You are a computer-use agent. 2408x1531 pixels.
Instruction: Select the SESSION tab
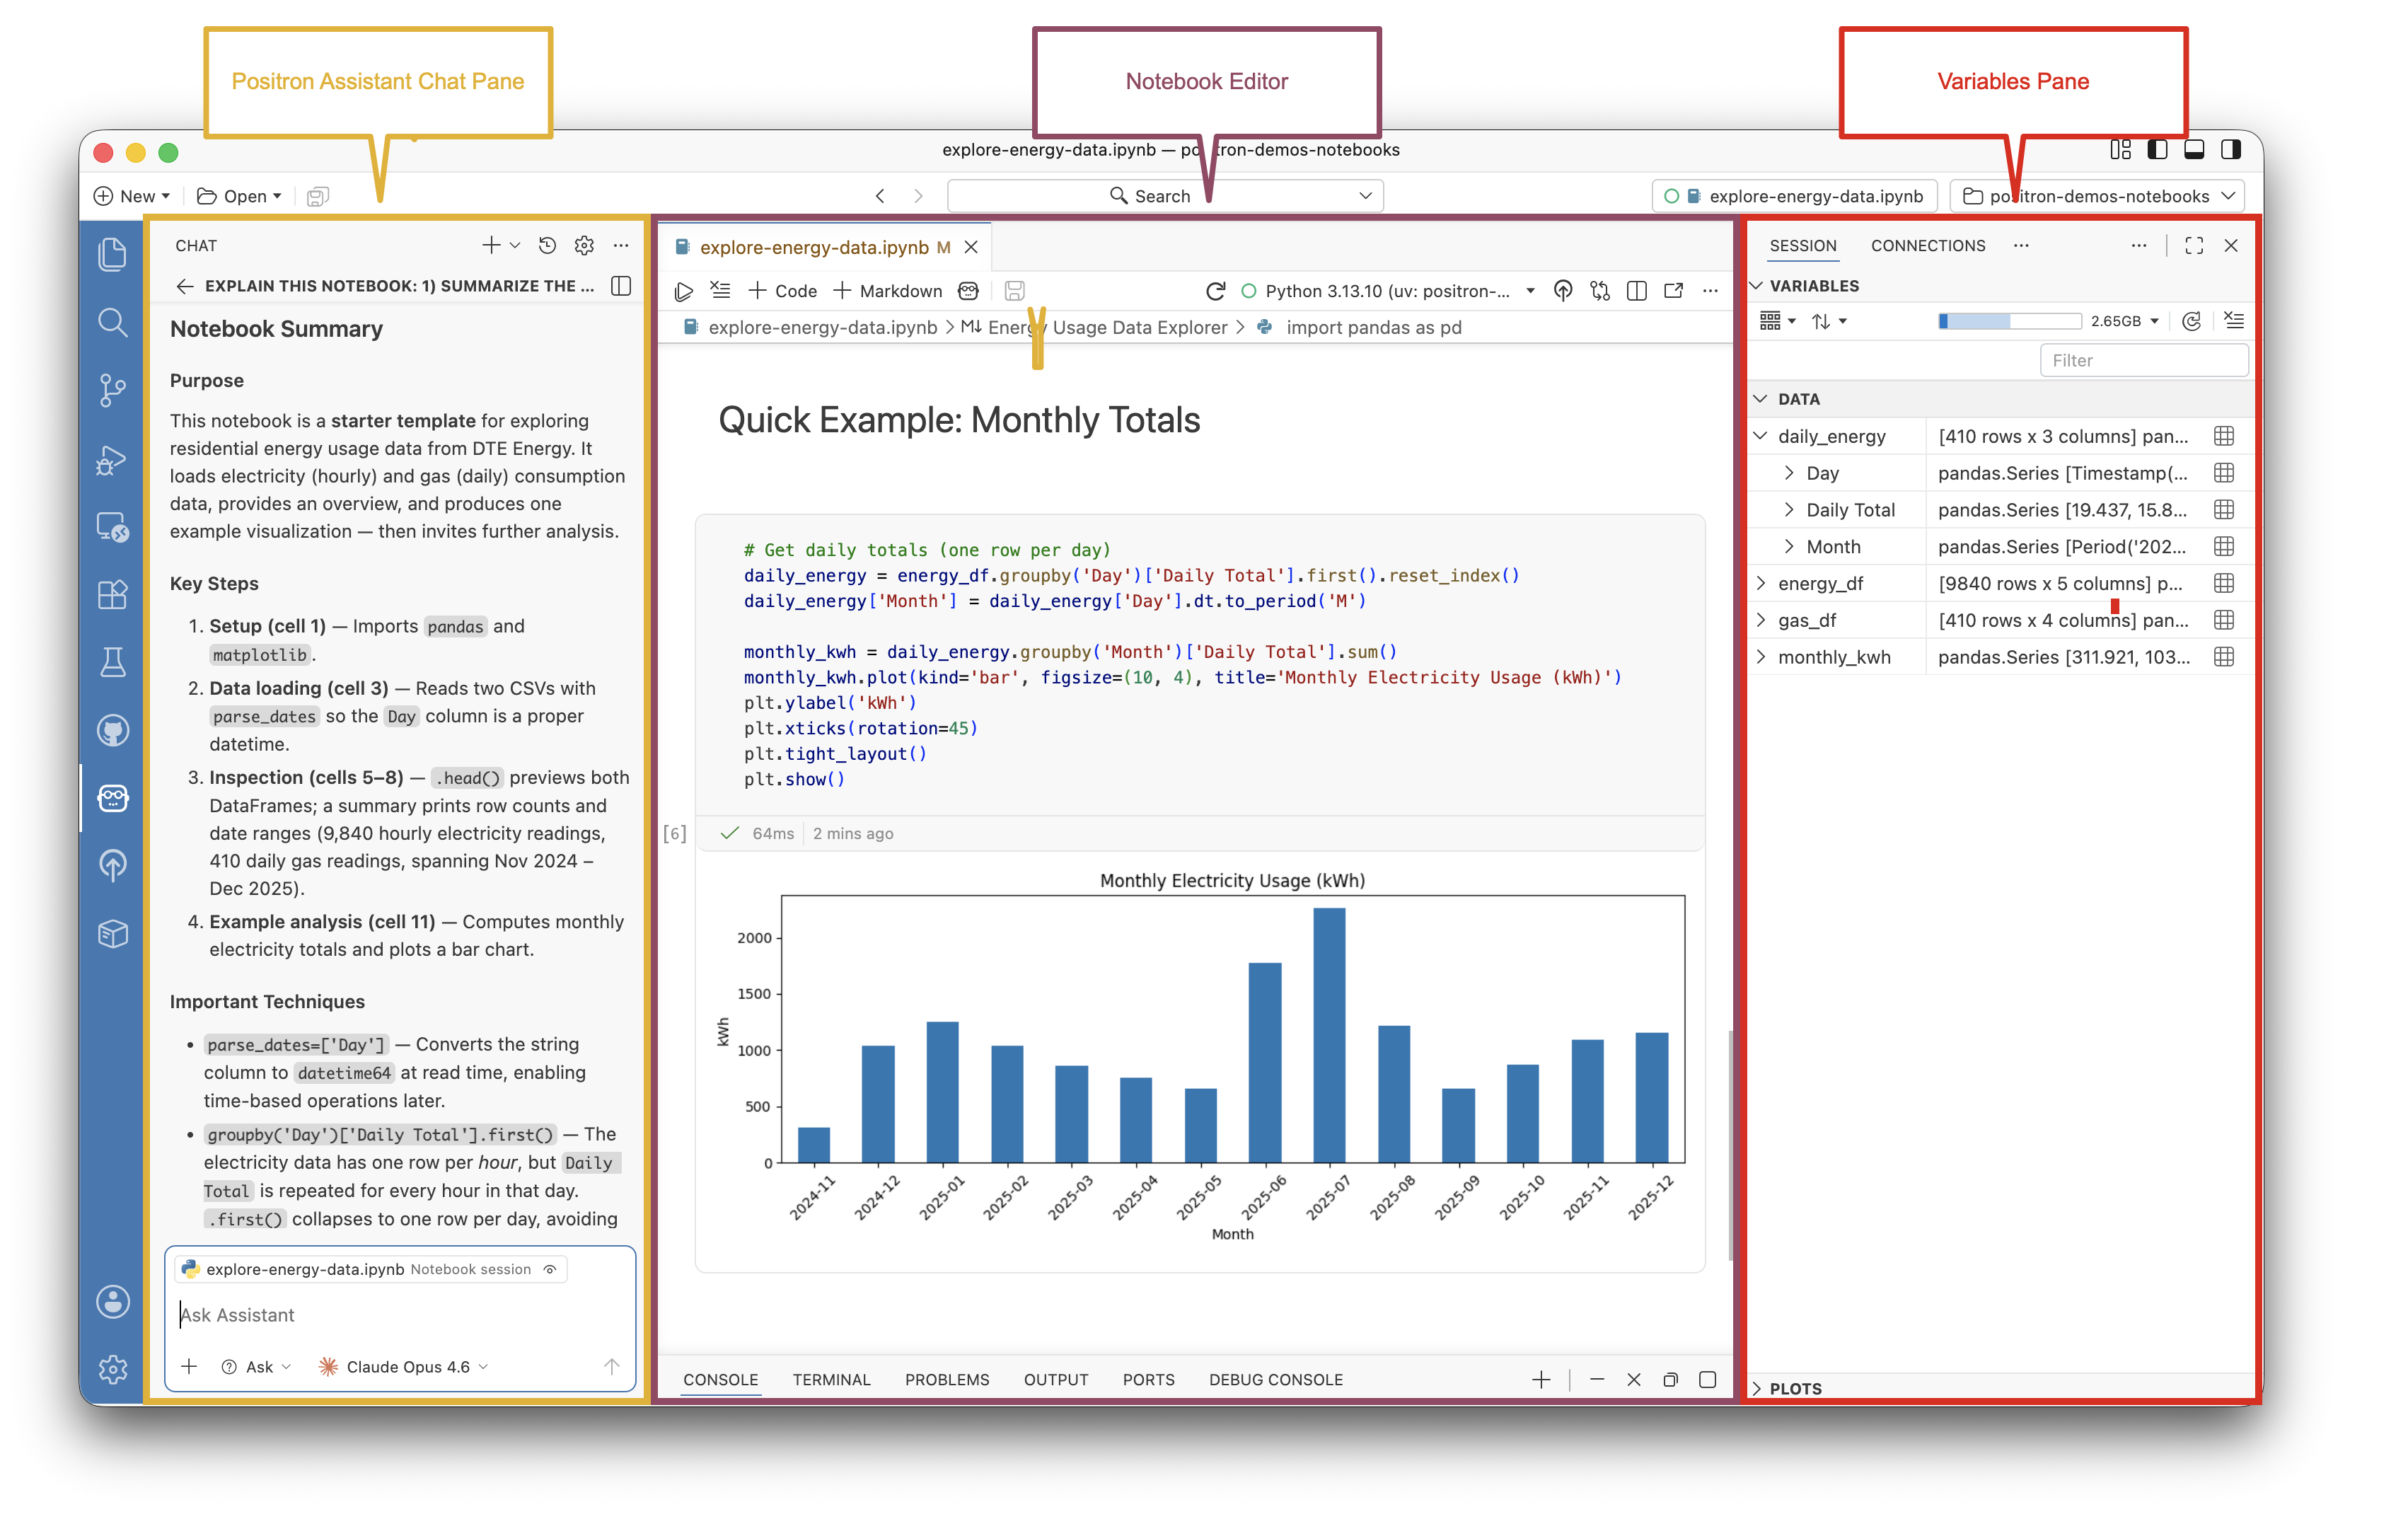(x=1803, y=245)
